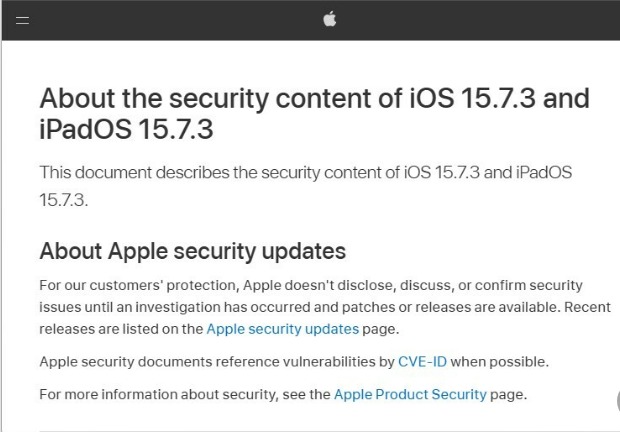Click the lone '15.7.3.' ending the intro paragraph
This screenshot has height=432, width=620.
click(x=64, y=199)
